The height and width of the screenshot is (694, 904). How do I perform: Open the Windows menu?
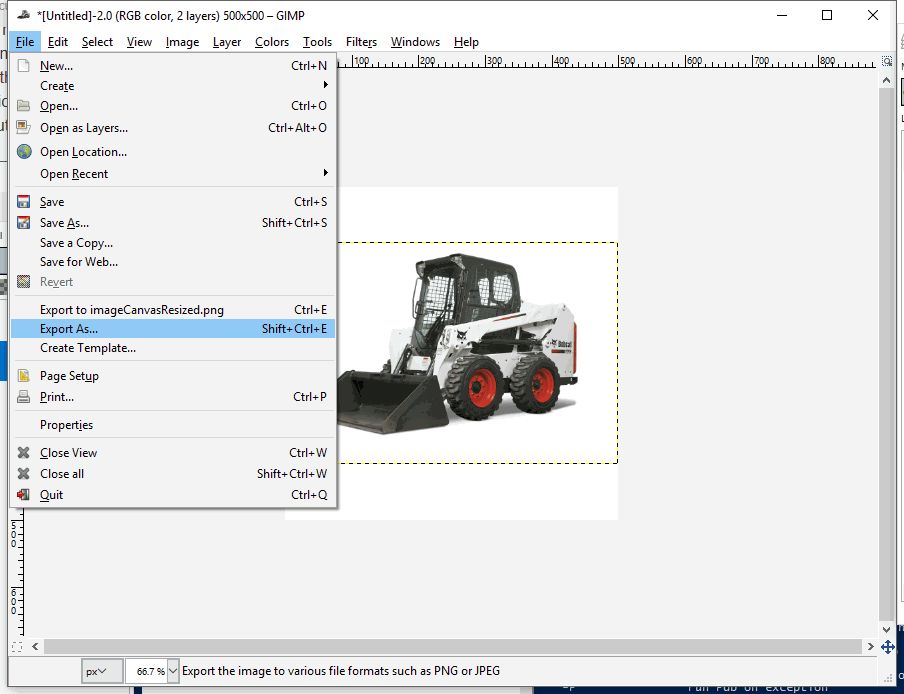pyautogui.click(x=415, y=42)
